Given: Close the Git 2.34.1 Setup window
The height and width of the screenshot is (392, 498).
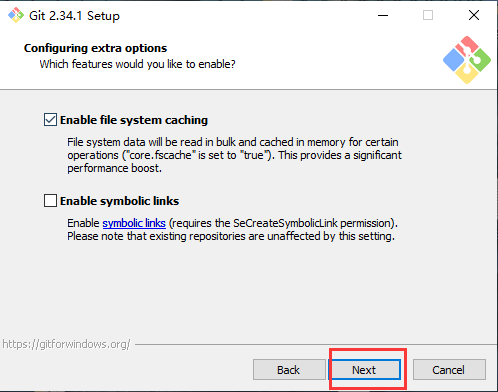Looking at the screenshot, I should coord(474,15).
